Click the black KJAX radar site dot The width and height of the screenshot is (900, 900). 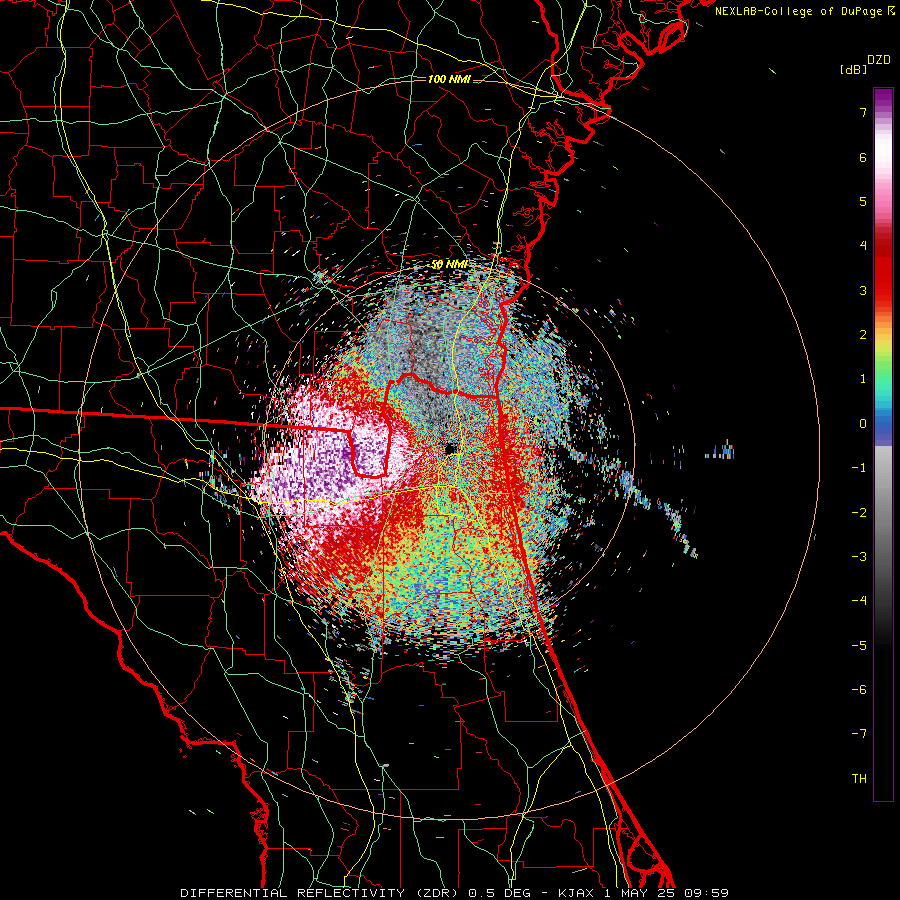click(451, 448)
